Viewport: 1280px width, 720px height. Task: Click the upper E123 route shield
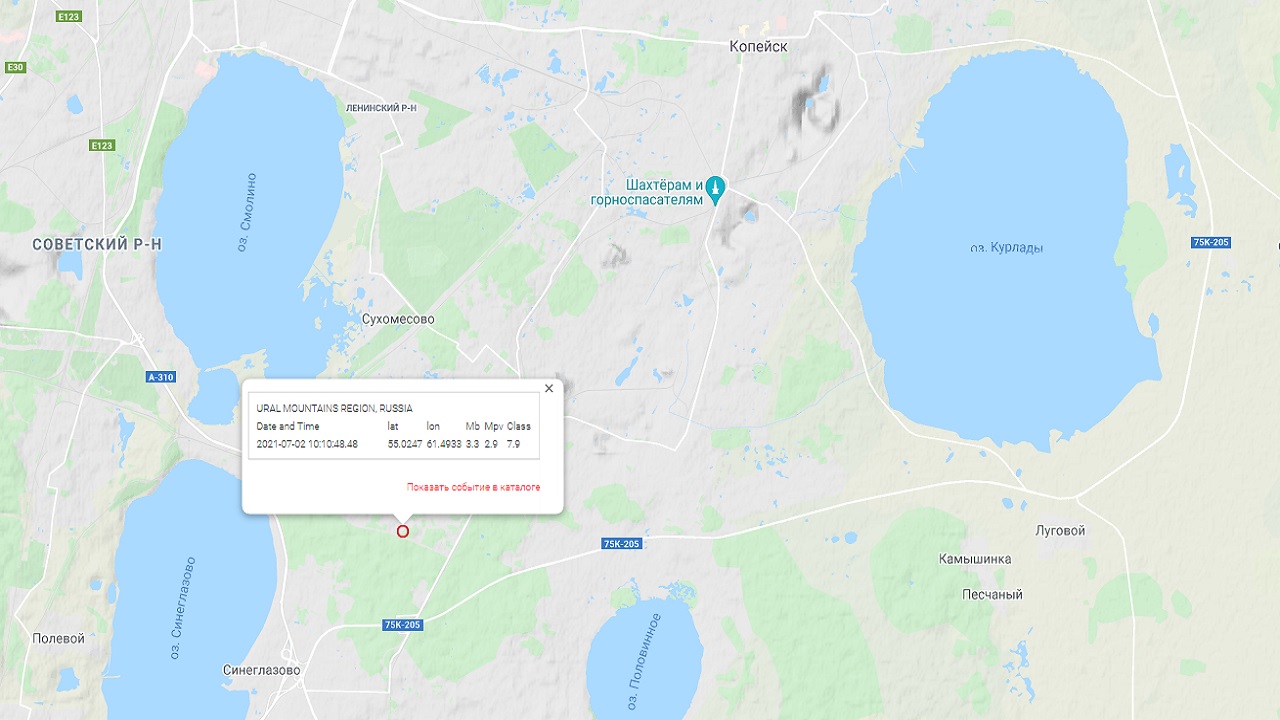(69, 17)
